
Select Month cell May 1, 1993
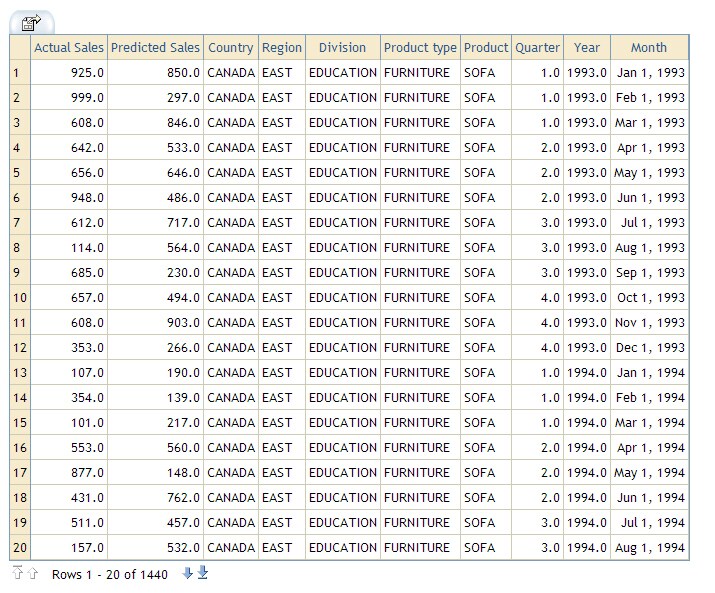tap(649, 172)
